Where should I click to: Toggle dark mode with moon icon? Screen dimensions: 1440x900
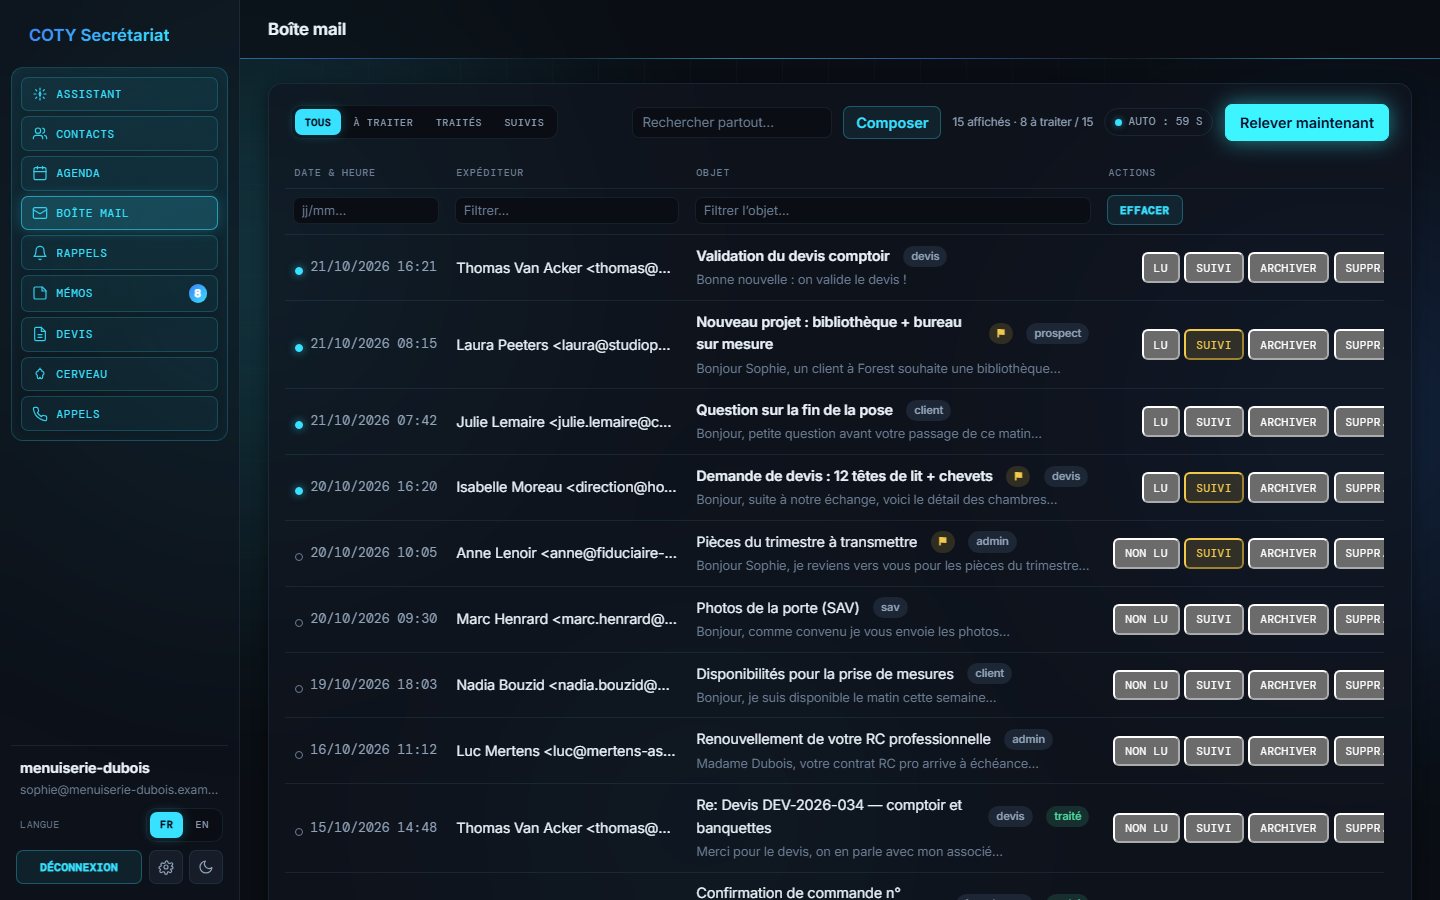point(206,867)
